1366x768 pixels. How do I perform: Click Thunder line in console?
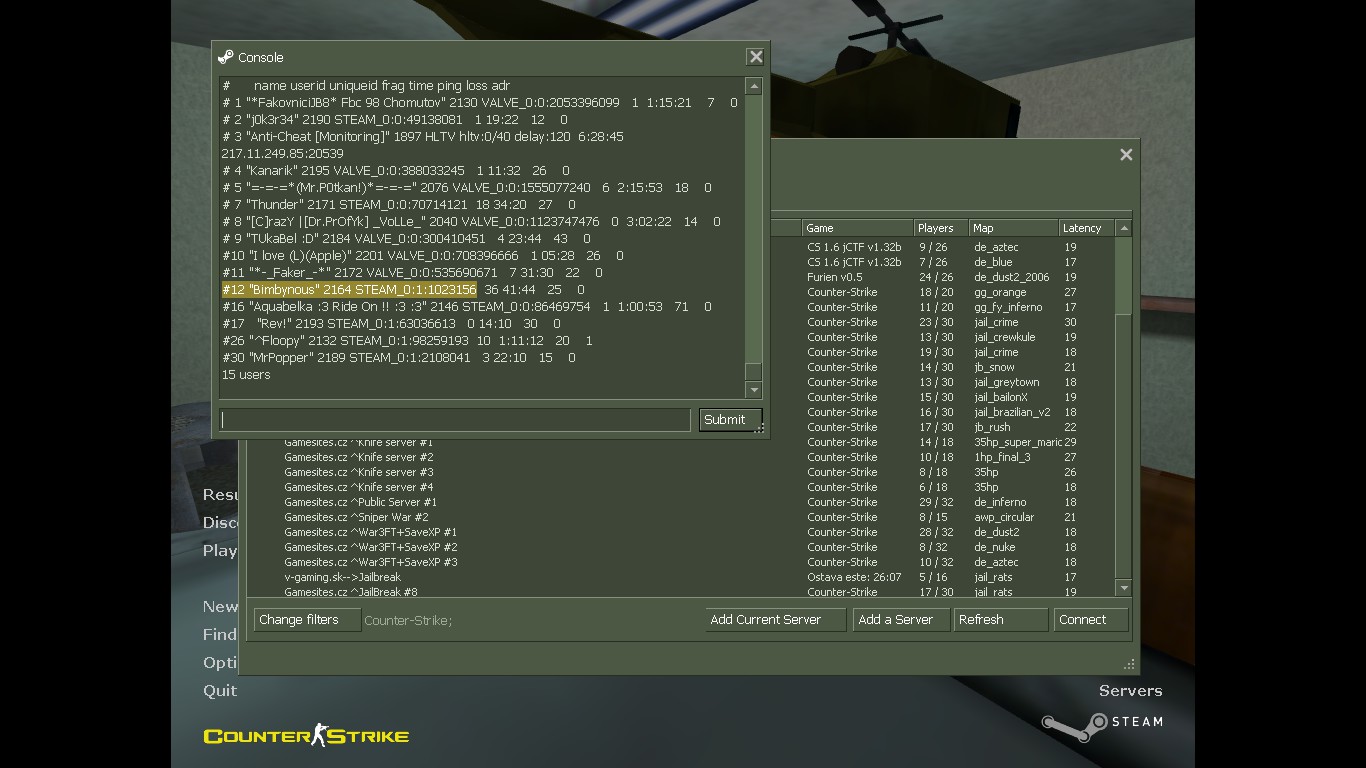[x=398, y=205]
